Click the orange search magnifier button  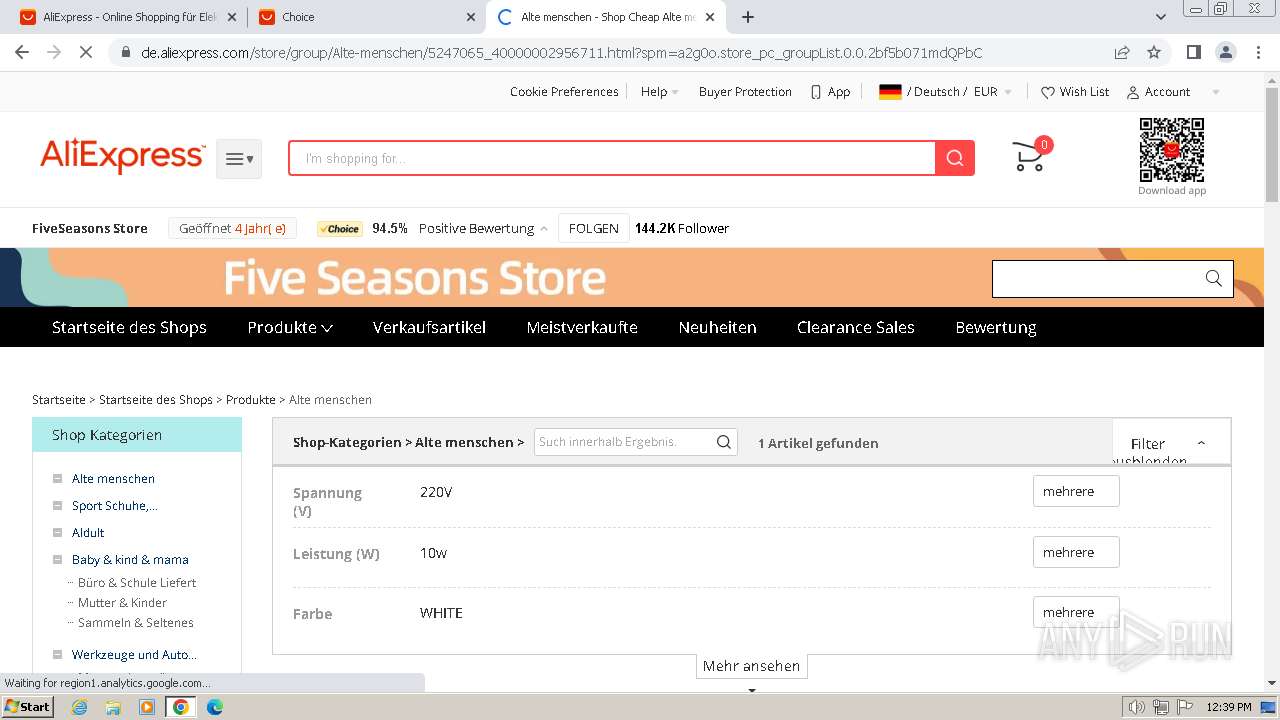(955, 158)
